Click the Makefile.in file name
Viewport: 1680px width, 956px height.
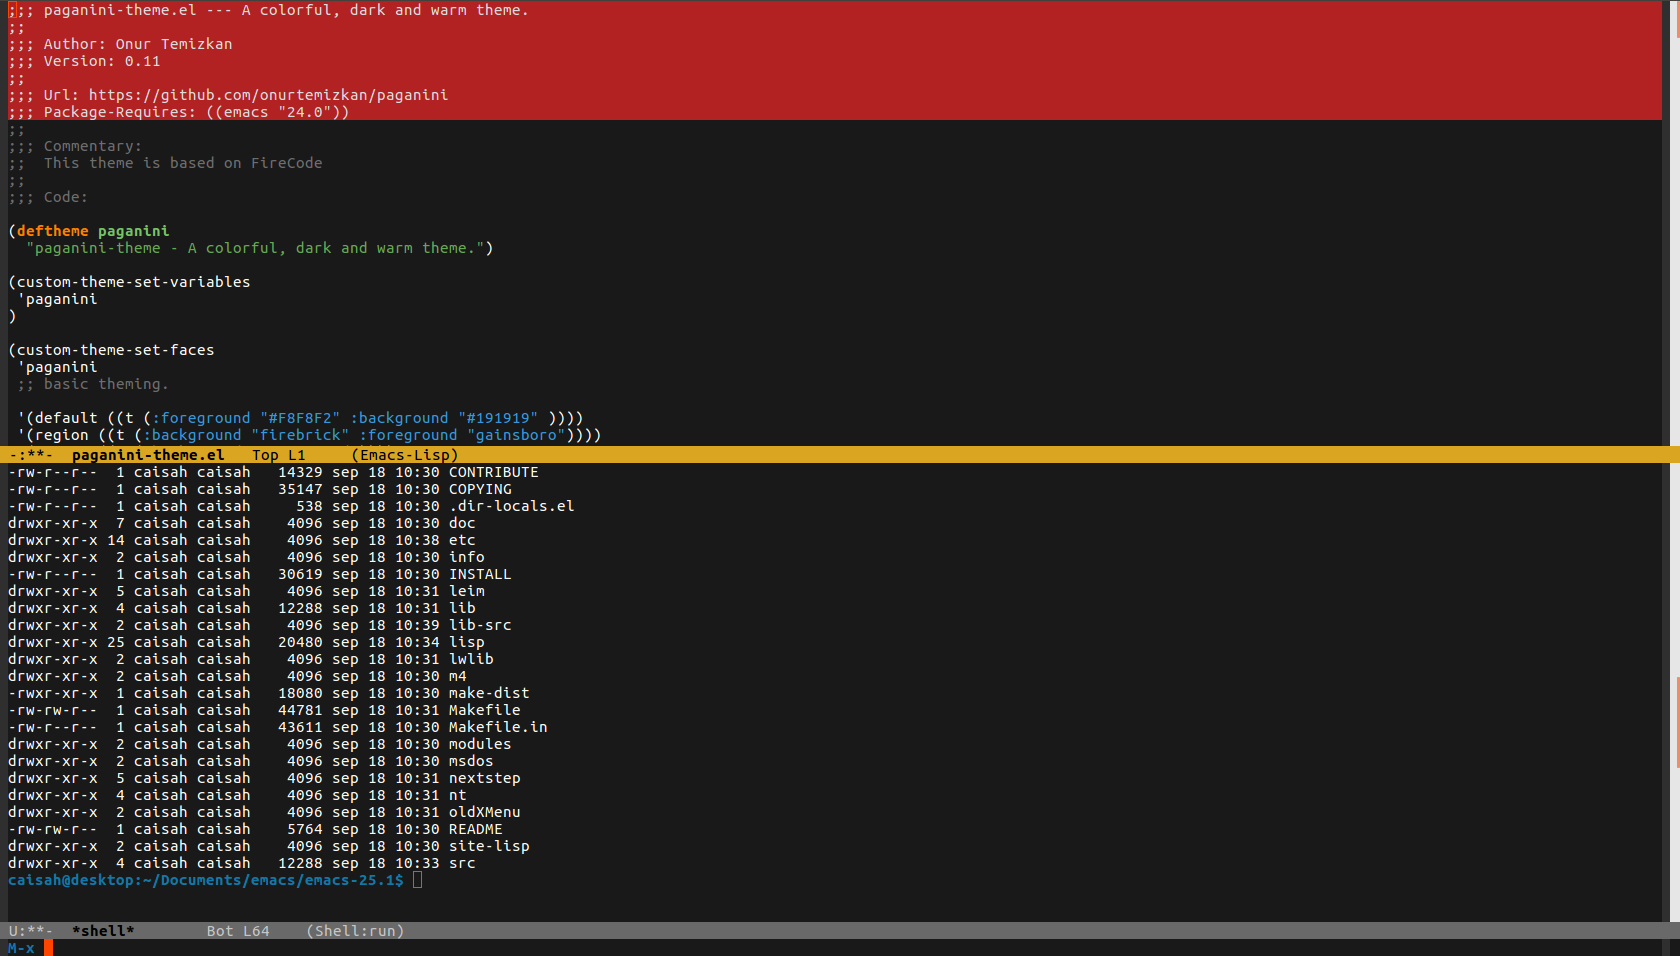[498, 727]
